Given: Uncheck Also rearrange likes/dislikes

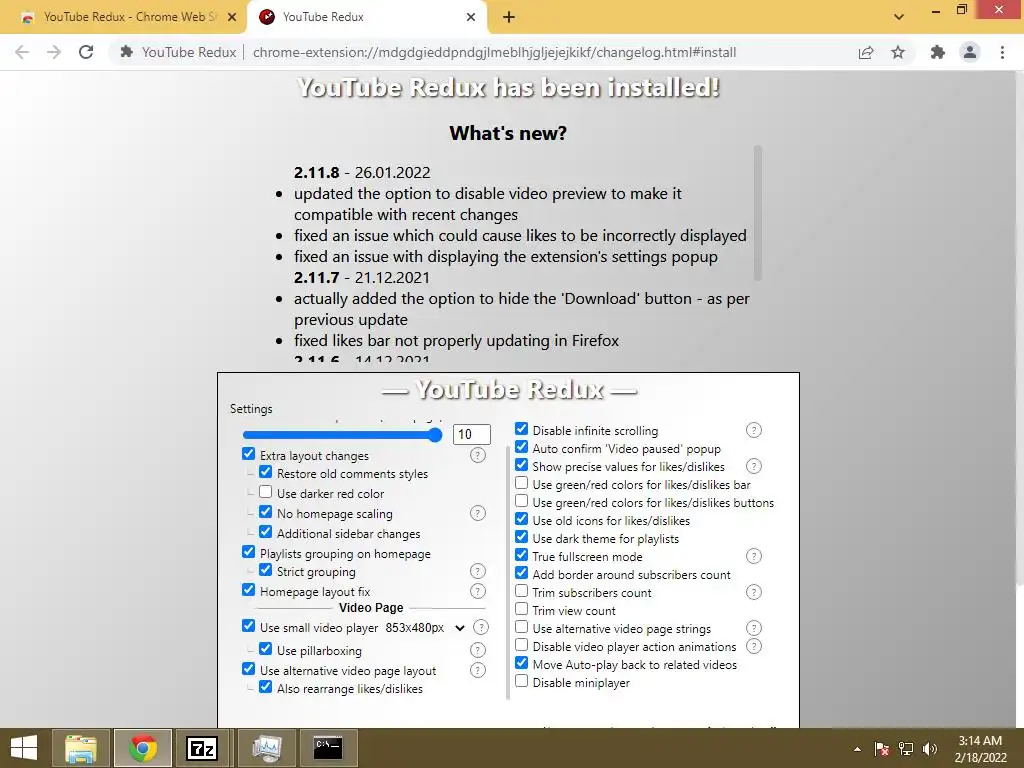Looking at the screenshot, I should pyautogui.click(x=265, y=687).
